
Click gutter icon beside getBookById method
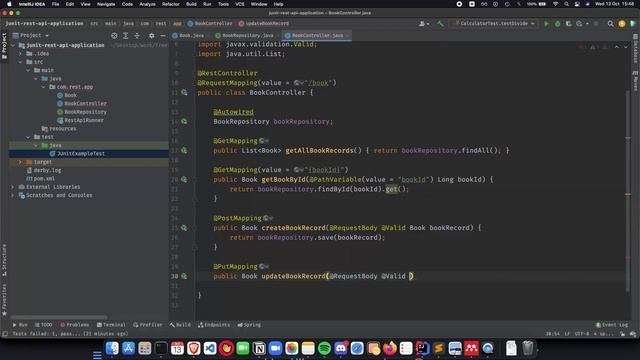pos(184,180)
